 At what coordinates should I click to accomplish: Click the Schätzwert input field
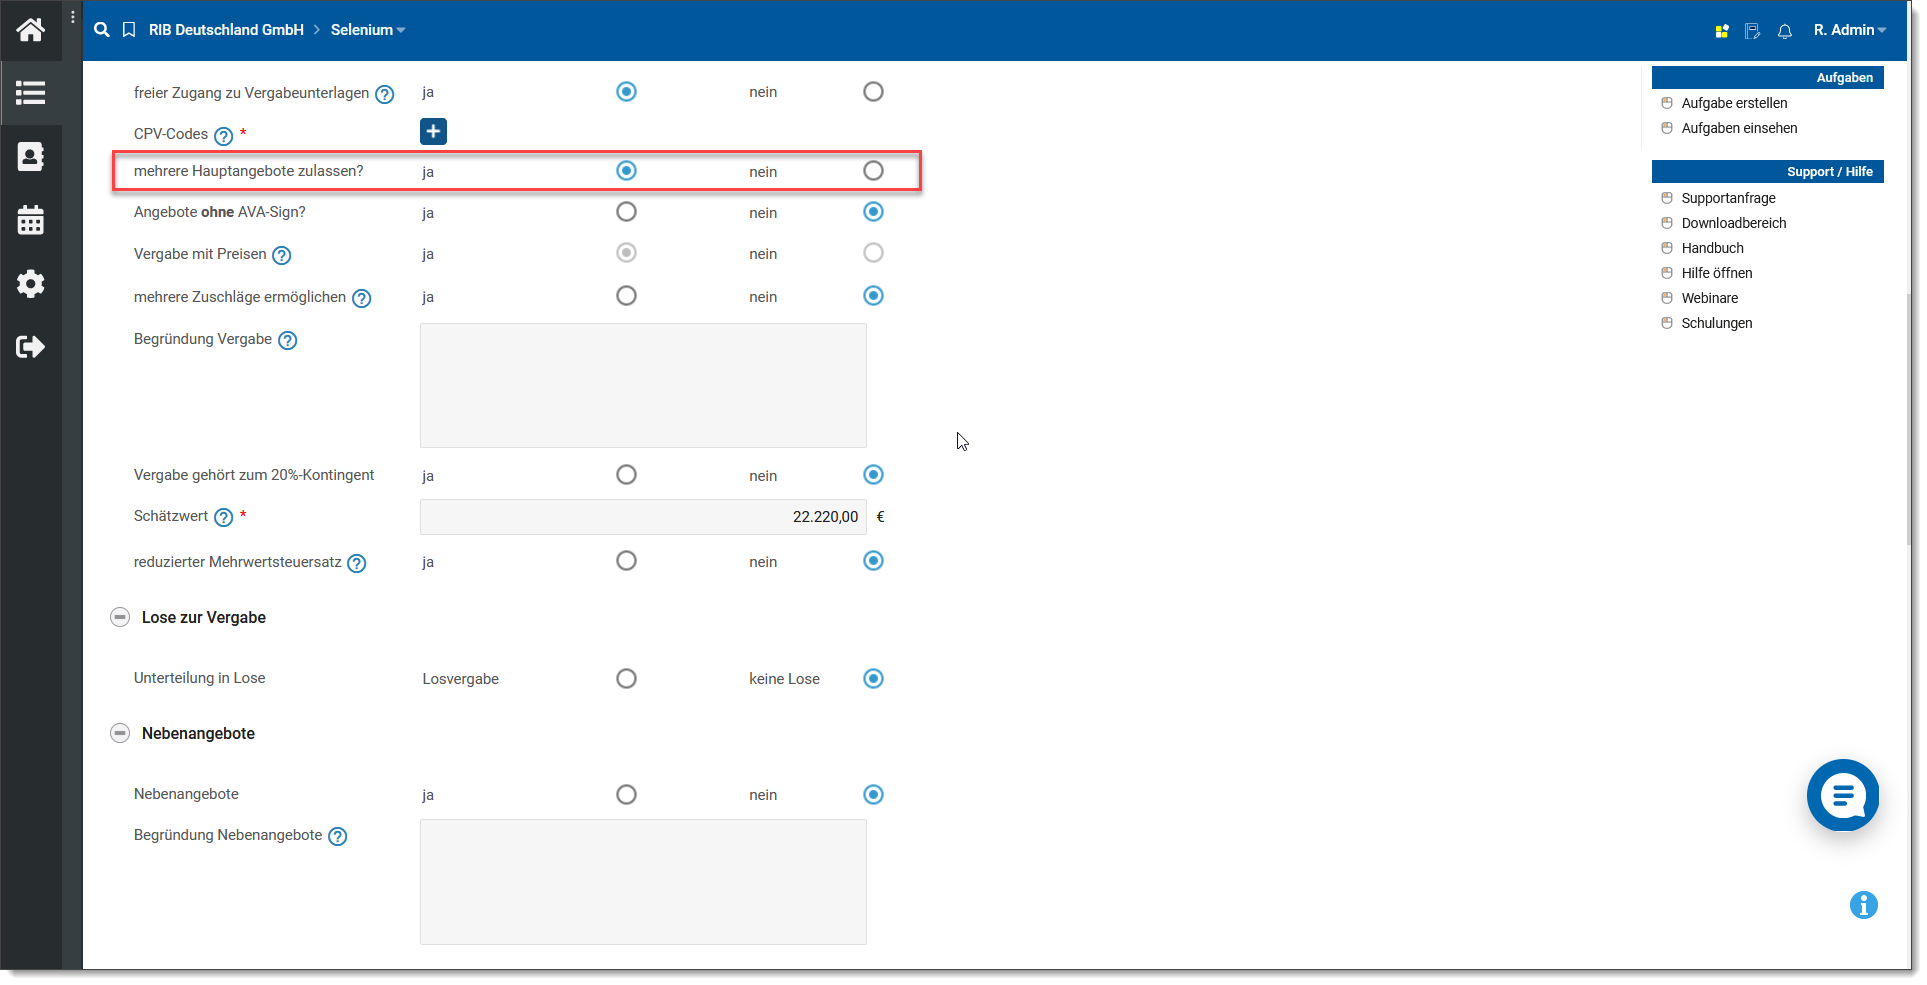click(x=643, y=517)
